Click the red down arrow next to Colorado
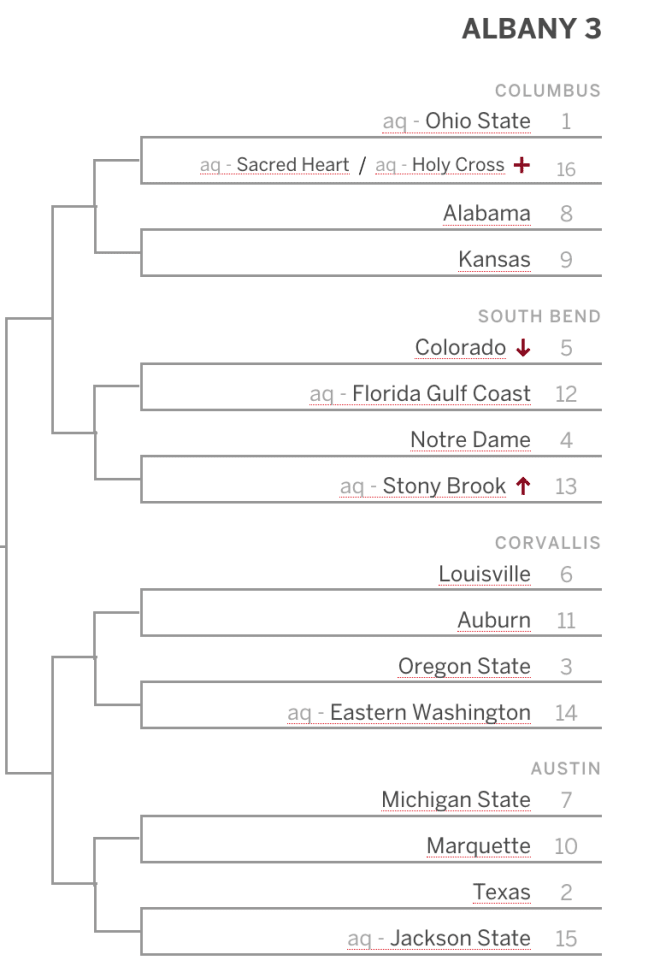The height and width of the screenshot is (978, 660). tap(523, 347)
